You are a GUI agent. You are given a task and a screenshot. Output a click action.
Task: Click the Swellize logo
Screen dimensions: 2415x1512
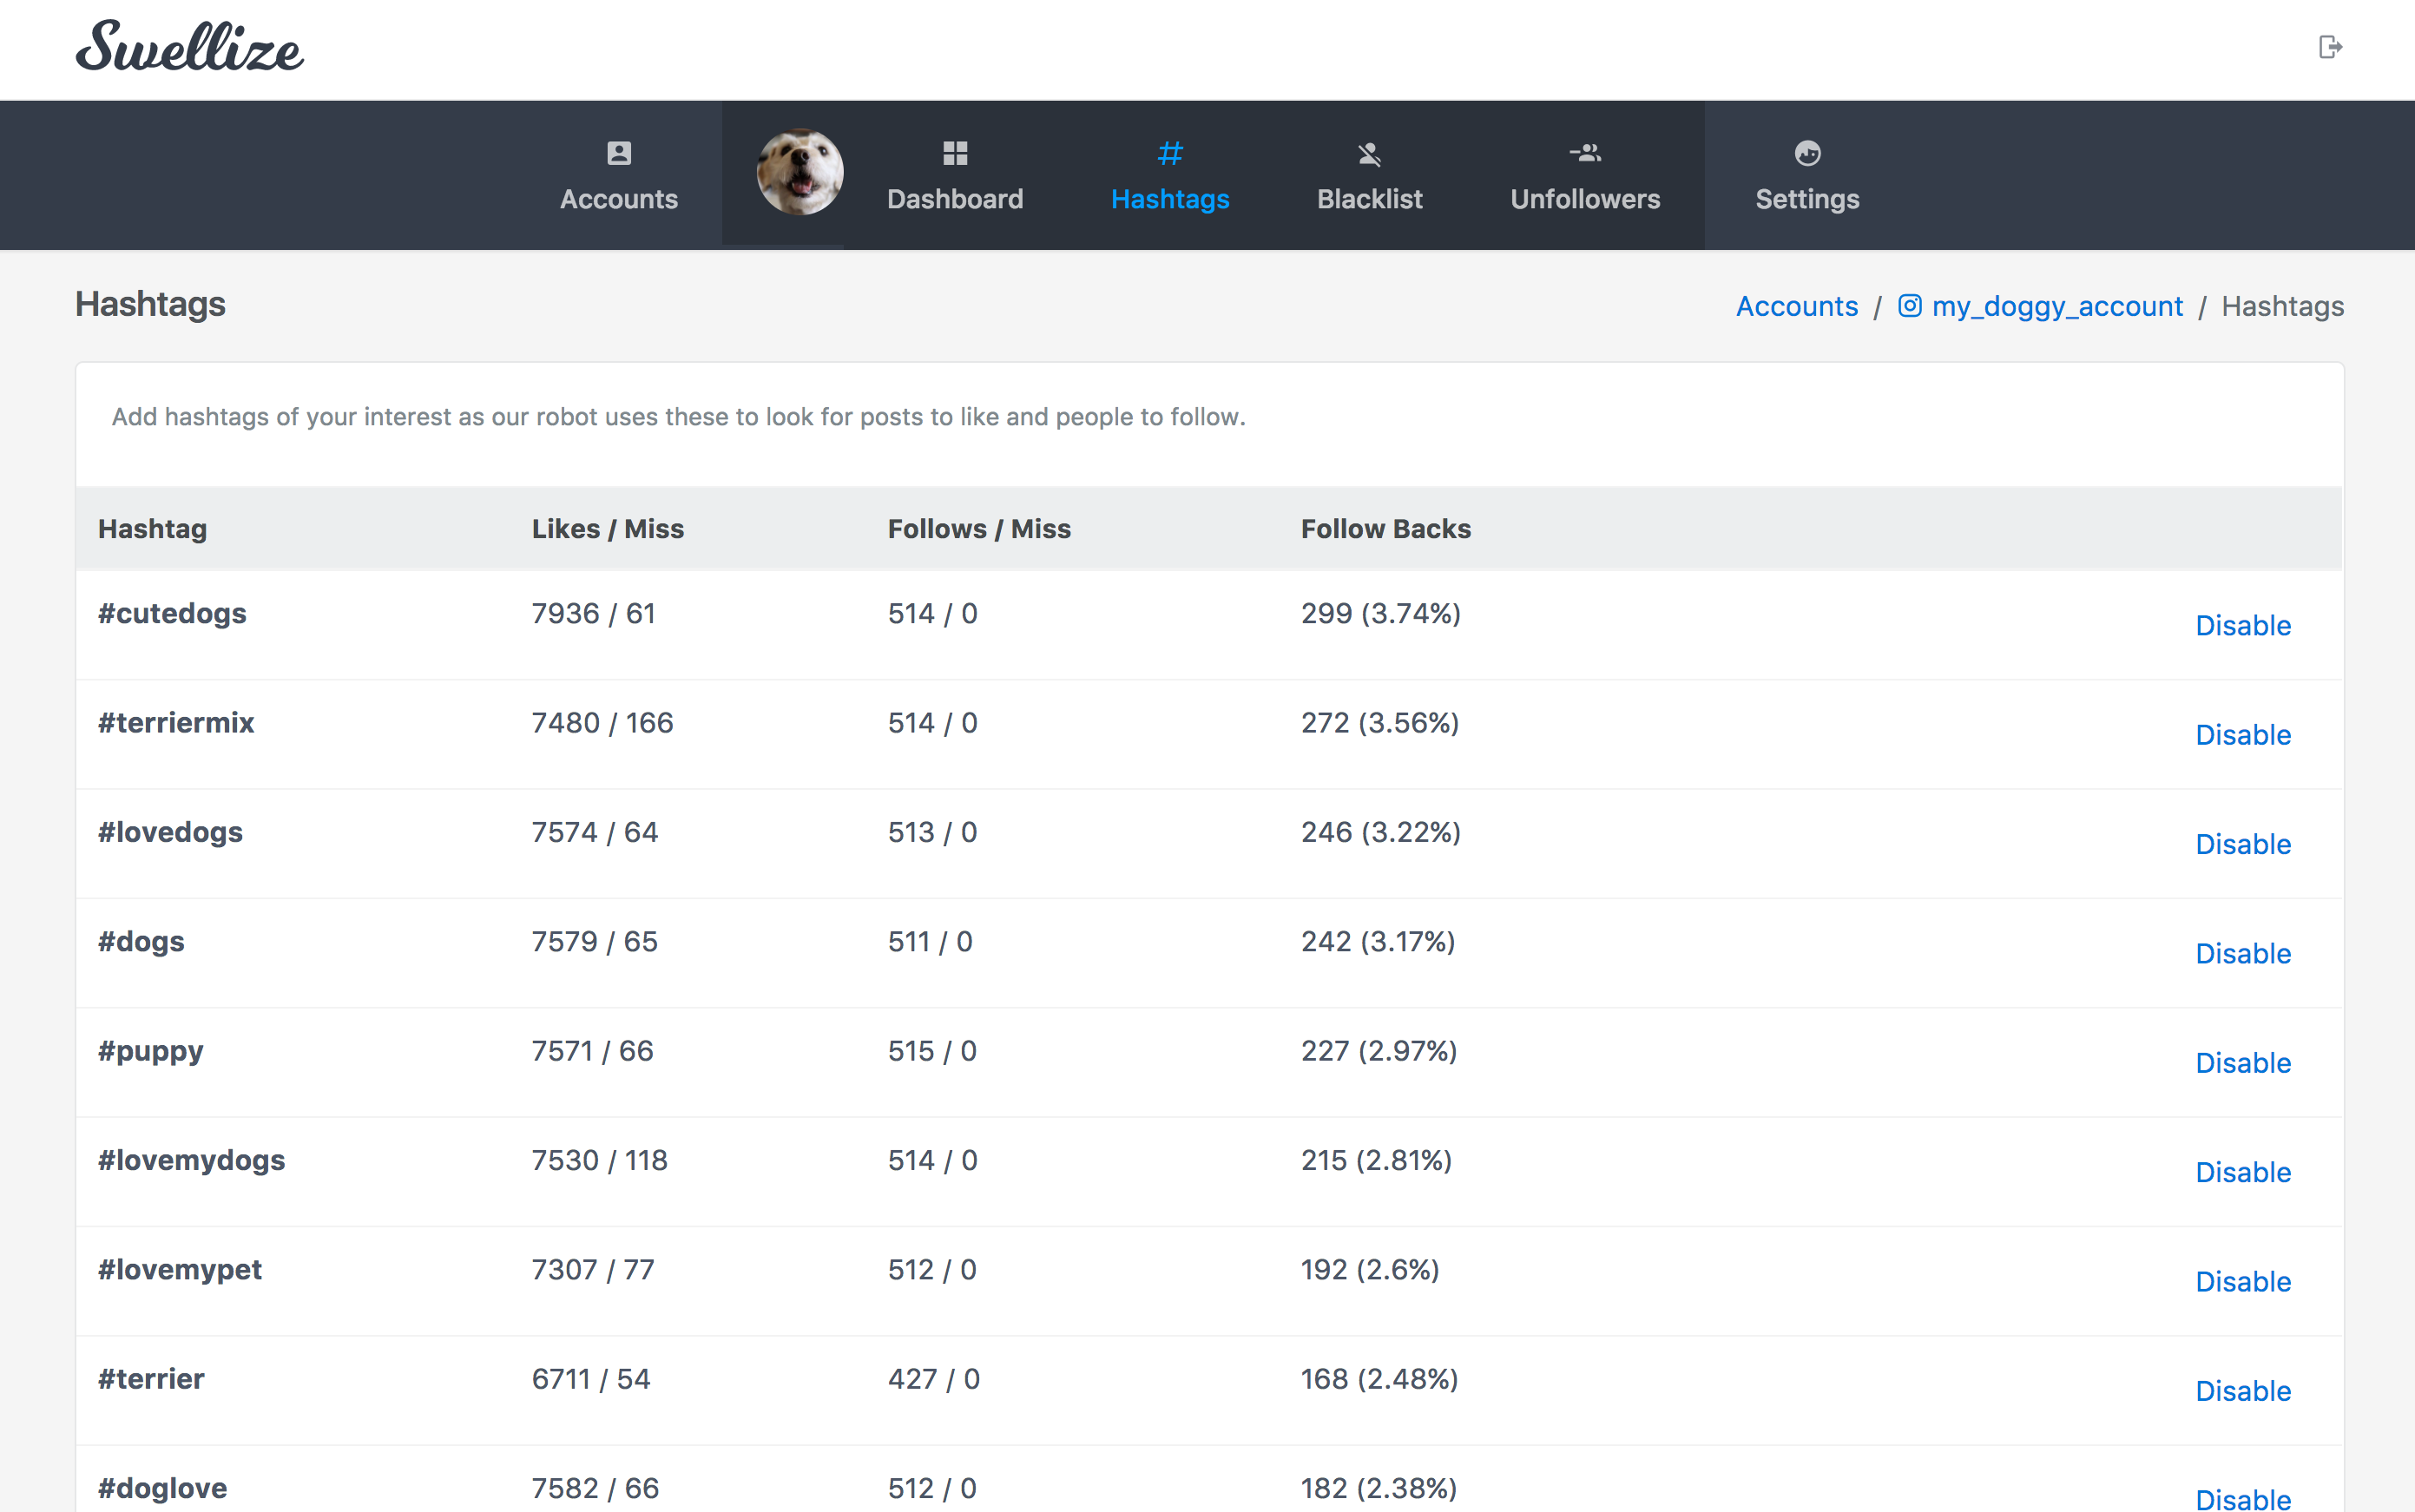point(190,47)
